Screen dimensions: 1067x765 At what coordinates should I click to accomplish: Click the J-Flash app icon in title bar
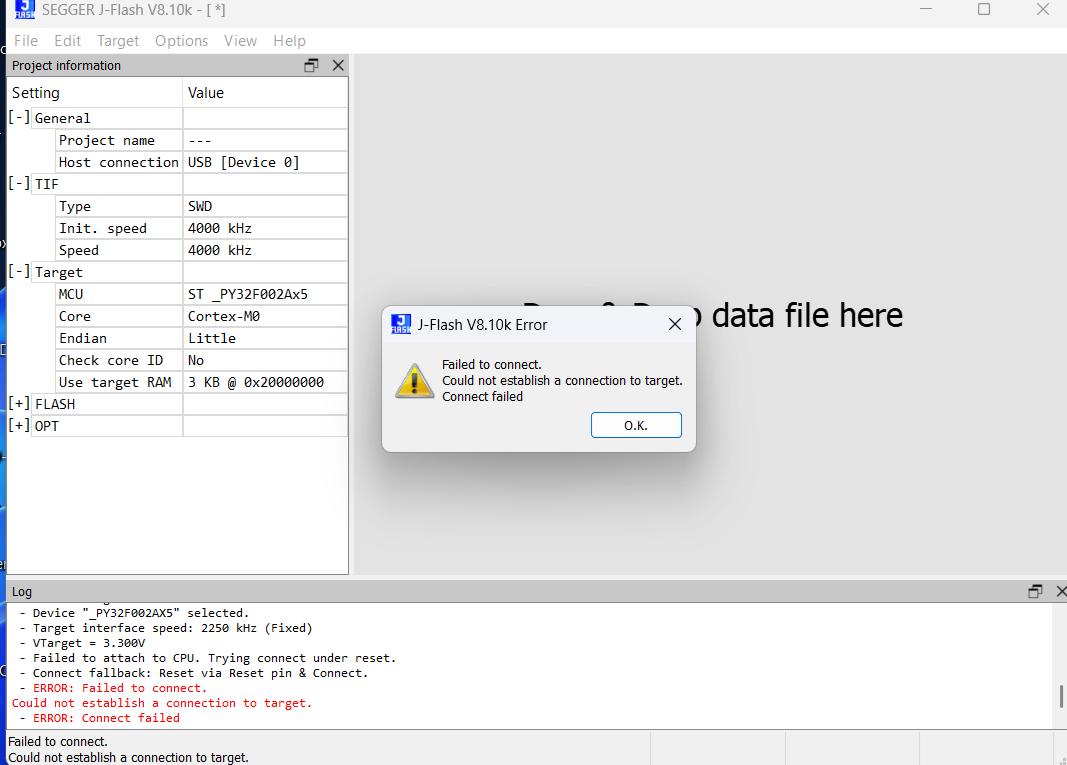[x=25, y=10]
